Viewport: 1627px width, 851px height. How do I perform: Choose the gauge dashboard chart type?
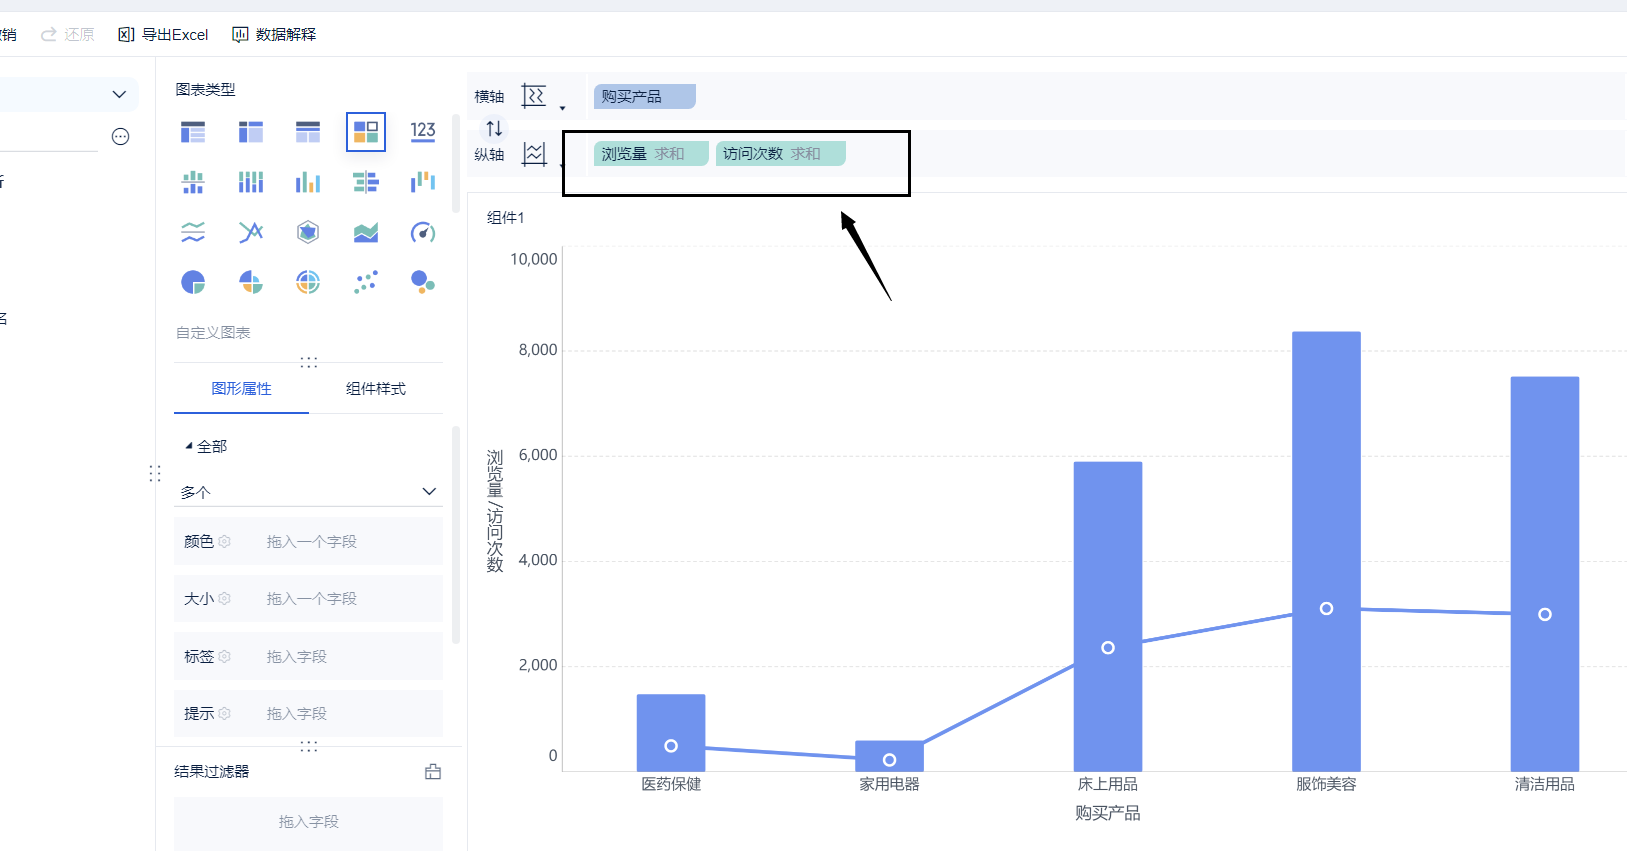point(423,233)
